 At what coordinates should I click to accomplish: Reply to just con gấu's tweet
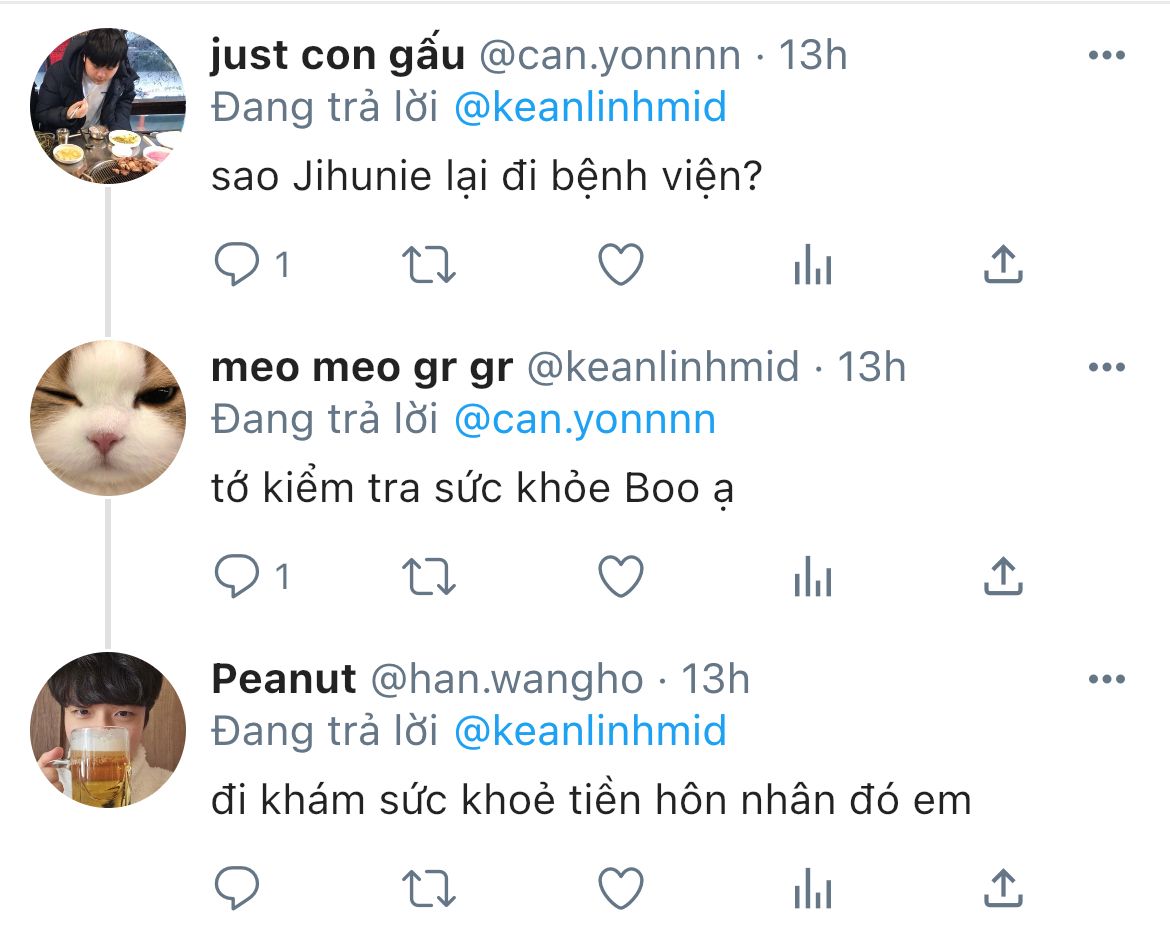[238, 265]
